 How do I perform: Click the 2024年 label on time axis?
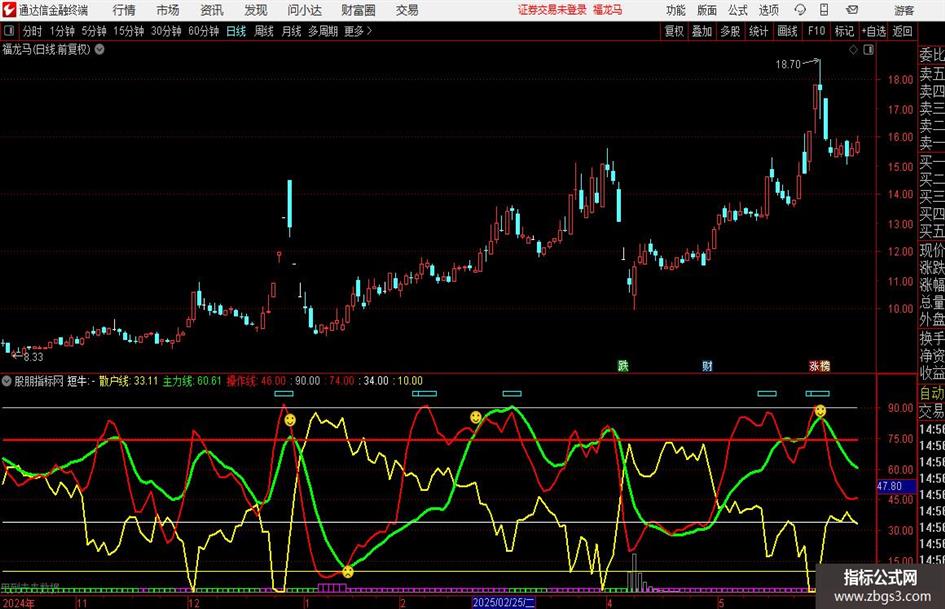click(x=19, y=603)
